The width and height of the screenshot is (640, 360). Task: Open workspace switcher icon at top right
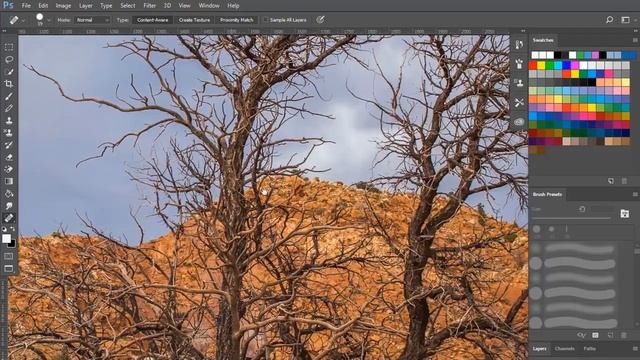[x=625, y=20]
